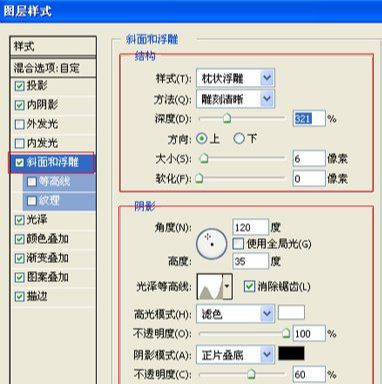Image resolution: width=382 pixels, height=384 pixels.
Task: Uncheck 消除锯齿 (Anti-aliased) checkbox
Action: pos(249,286)
